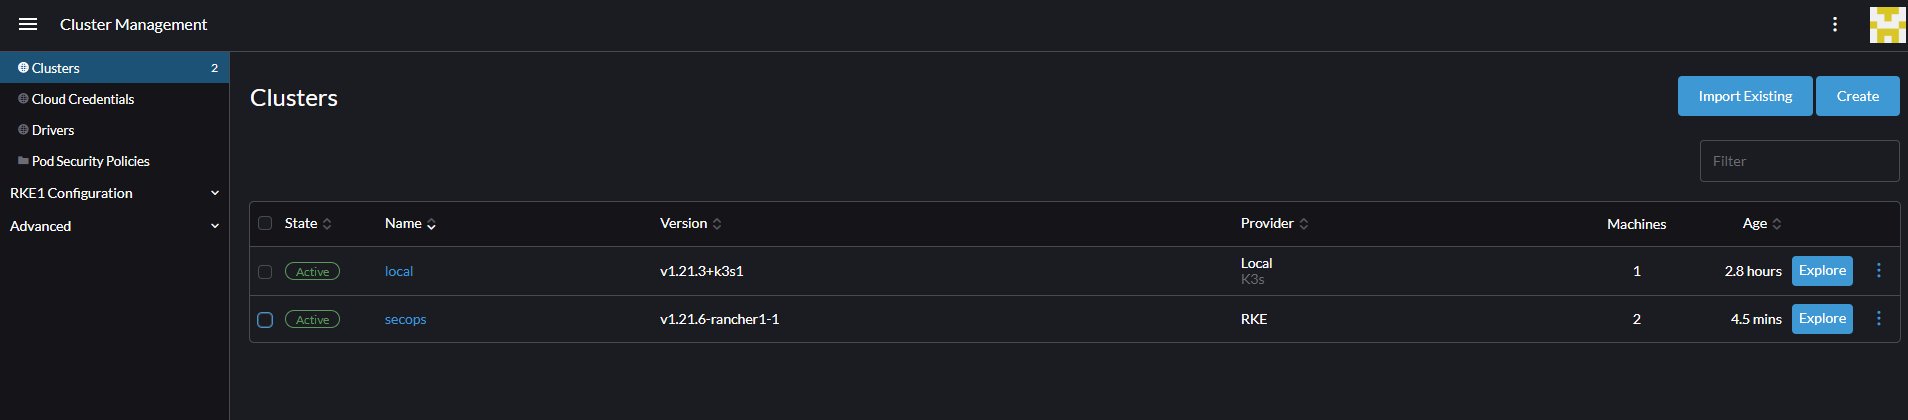The height and width of the screenshot is (420, 1908).
Task: Open the secops cluster link
Action: [406, 319]
